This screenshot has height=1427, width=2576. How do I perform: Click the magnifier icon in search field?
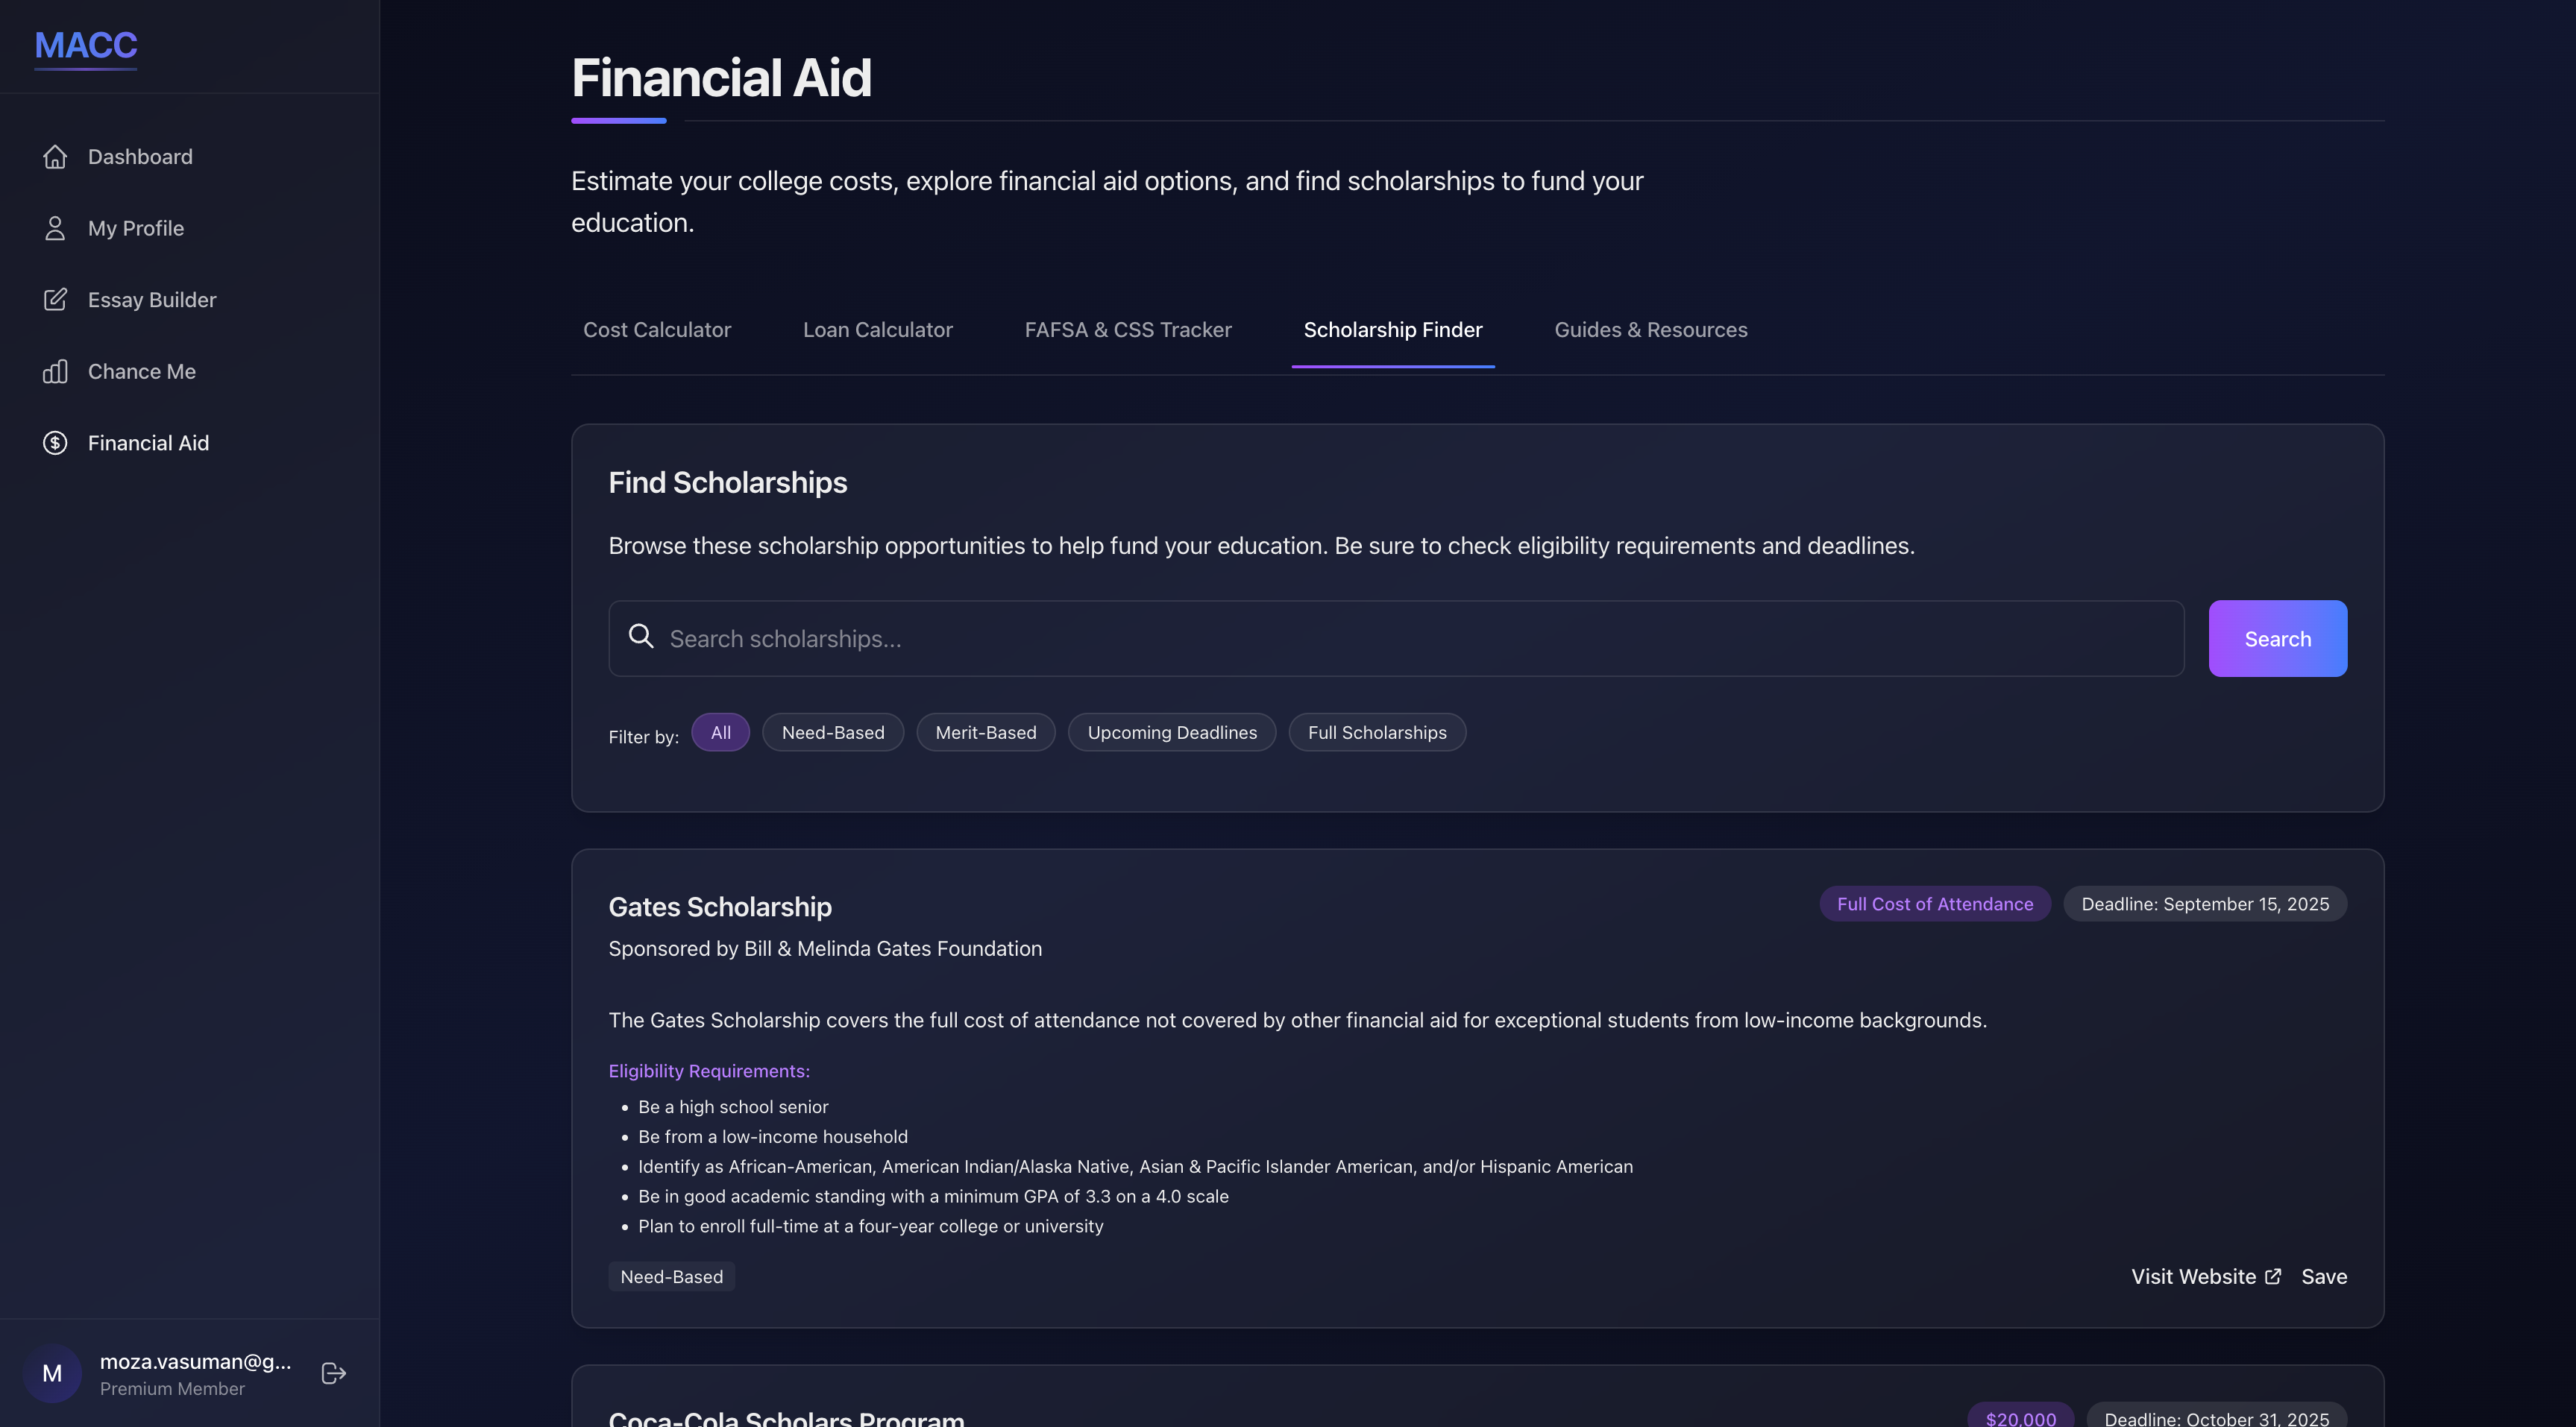coord(641,637)
